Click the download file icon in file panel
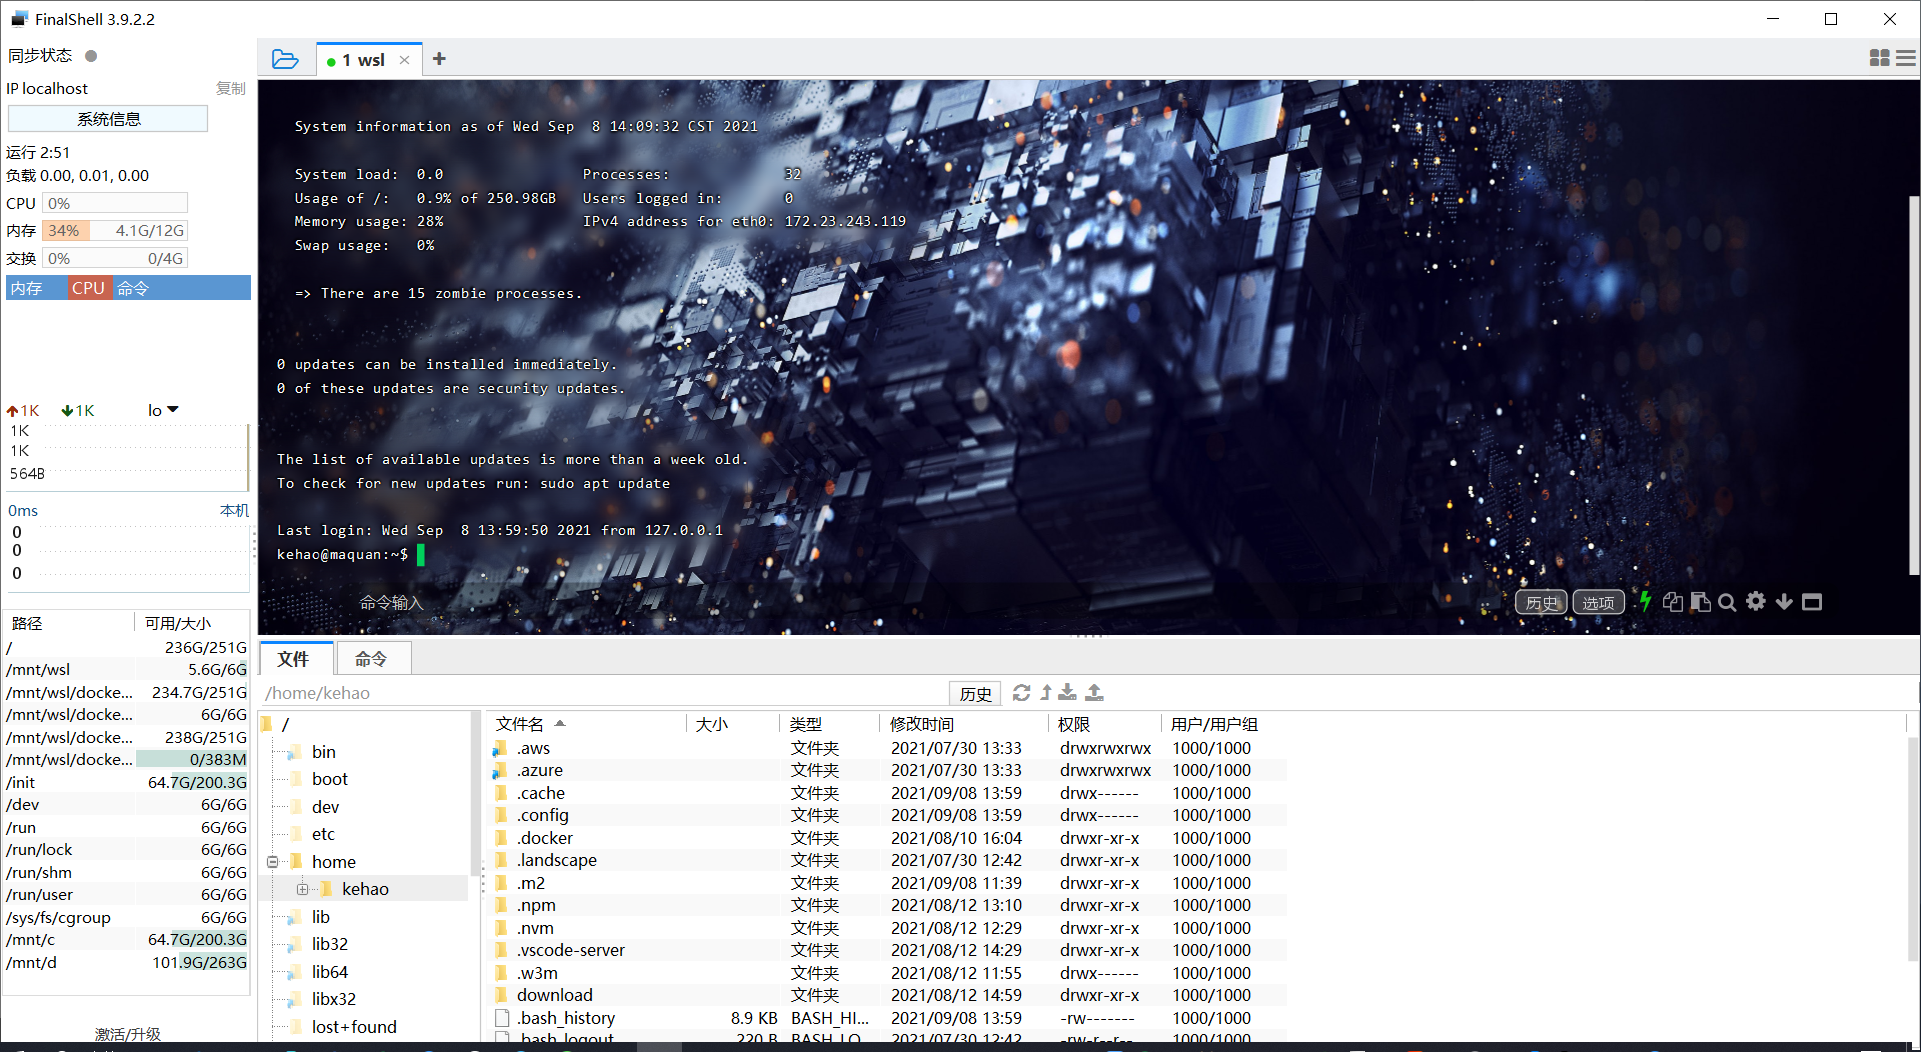Screen dimensions: 1921x1052 [x=1066, y=692]
